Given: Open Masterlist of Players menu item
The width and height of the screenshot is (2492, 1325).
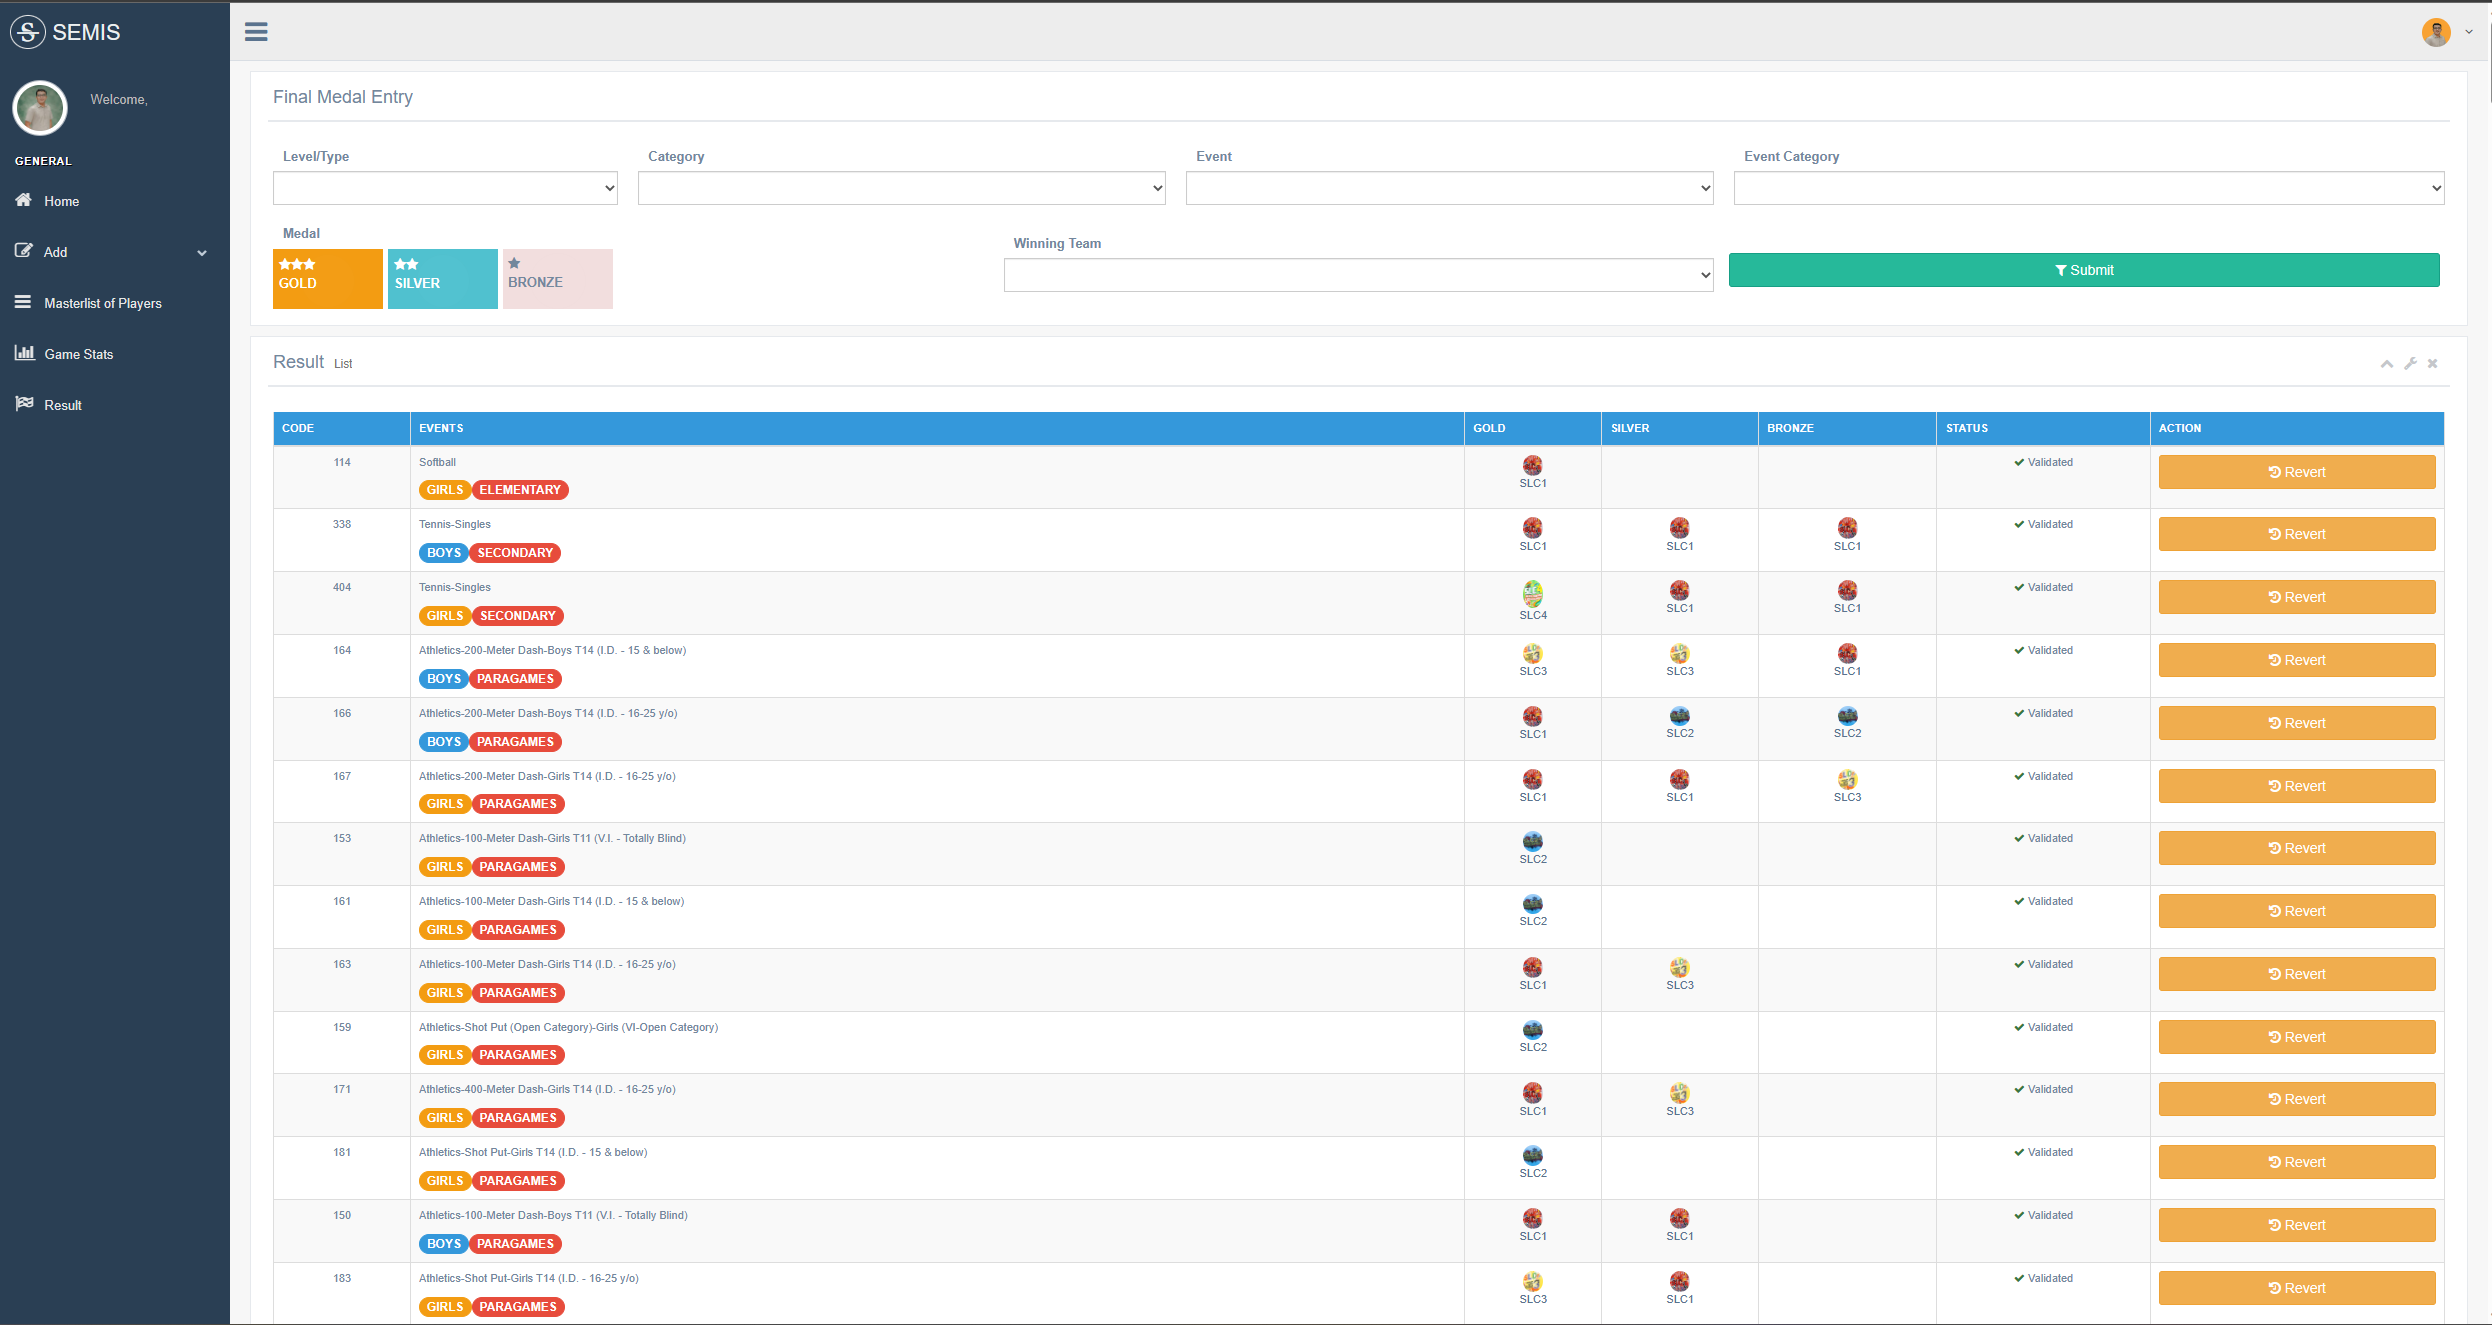Looking at the screenshot, I should point(102,303).
